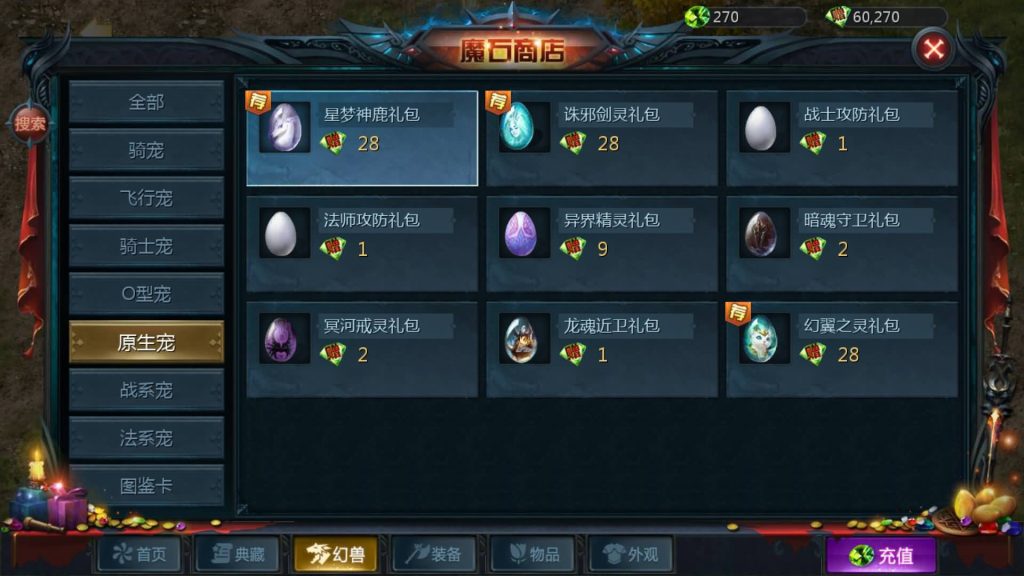Click the round red 搜索 search button

[x=29, y=123]
